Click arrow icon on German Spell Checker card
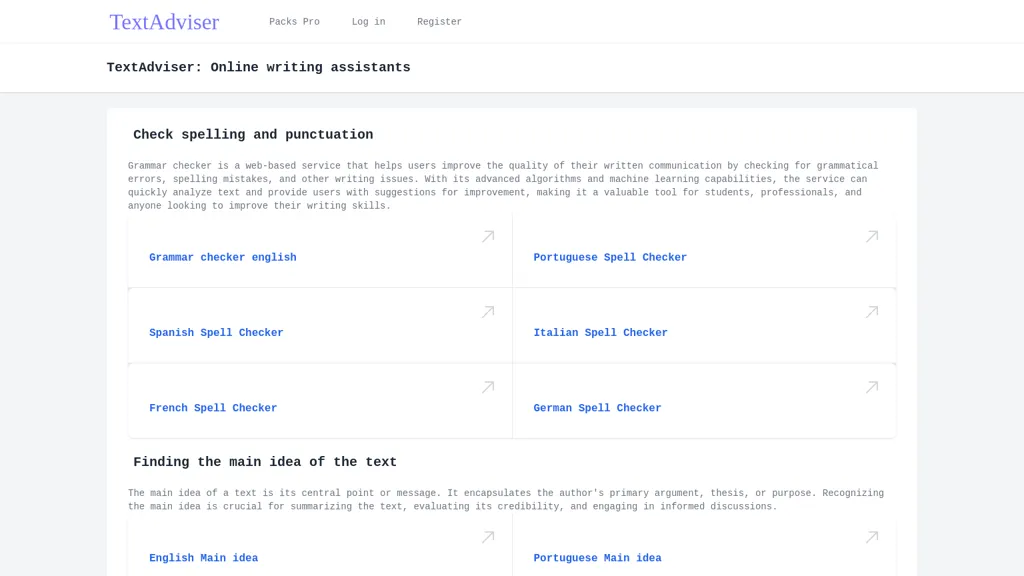Image resolution: width=1024 pixels, height=576 pixels. pos(872,387)
